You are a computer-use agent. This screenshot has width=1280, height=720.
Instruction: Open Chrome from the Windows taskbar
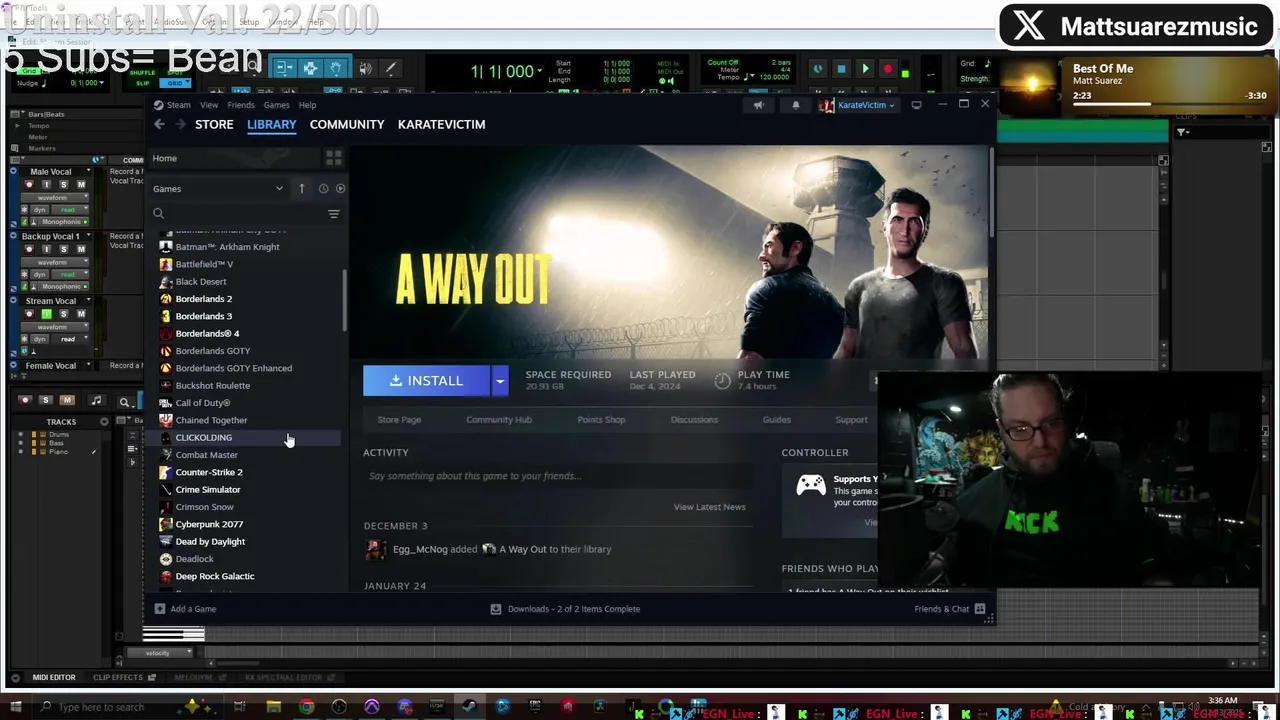(306, 708)
